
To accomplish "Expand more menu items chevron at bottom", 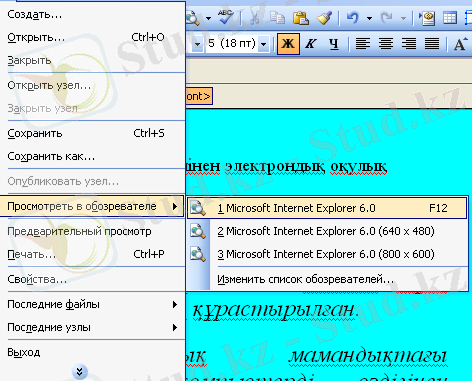I will (79, 372).
